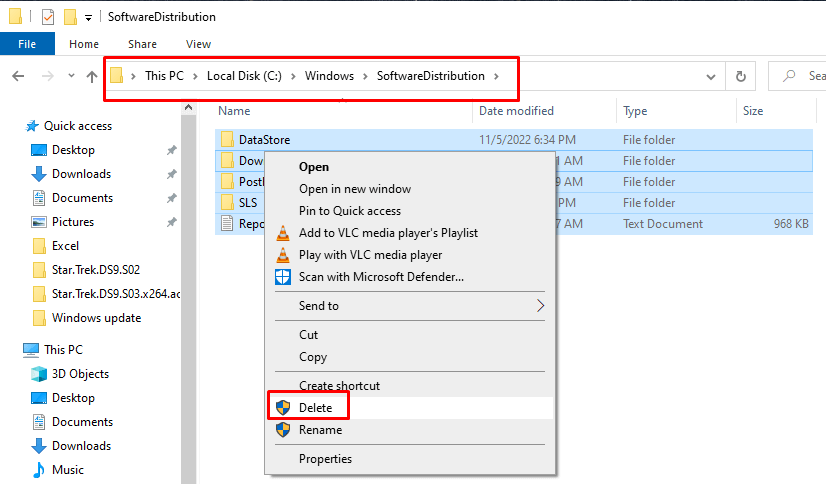Click the Up one level arrow
The height and width of the screenshot is (484, 826).
point(93,76)
